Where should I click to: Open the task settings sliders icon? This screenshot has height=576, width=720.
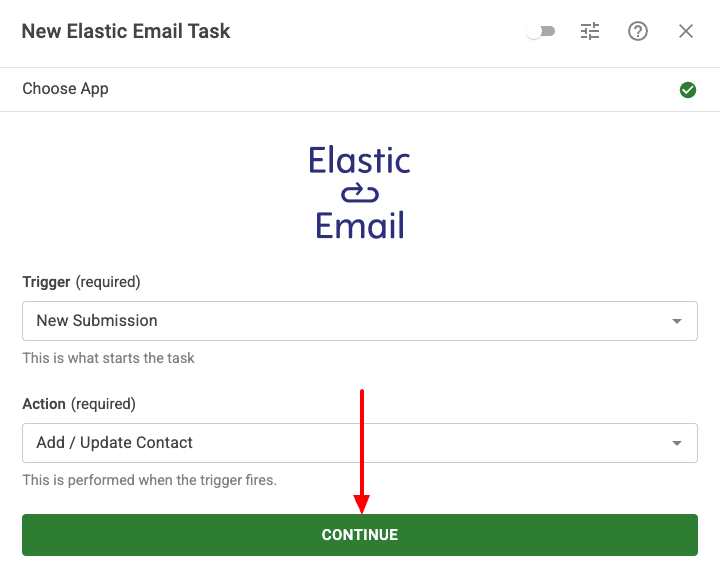tap(590, 31)
